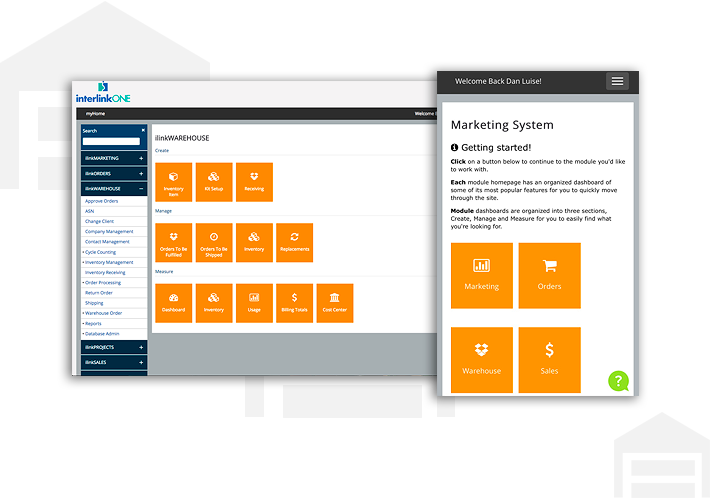Open the Inventory tile under Measure
This screenshot has height=498, width=710.
coord(214,303)
